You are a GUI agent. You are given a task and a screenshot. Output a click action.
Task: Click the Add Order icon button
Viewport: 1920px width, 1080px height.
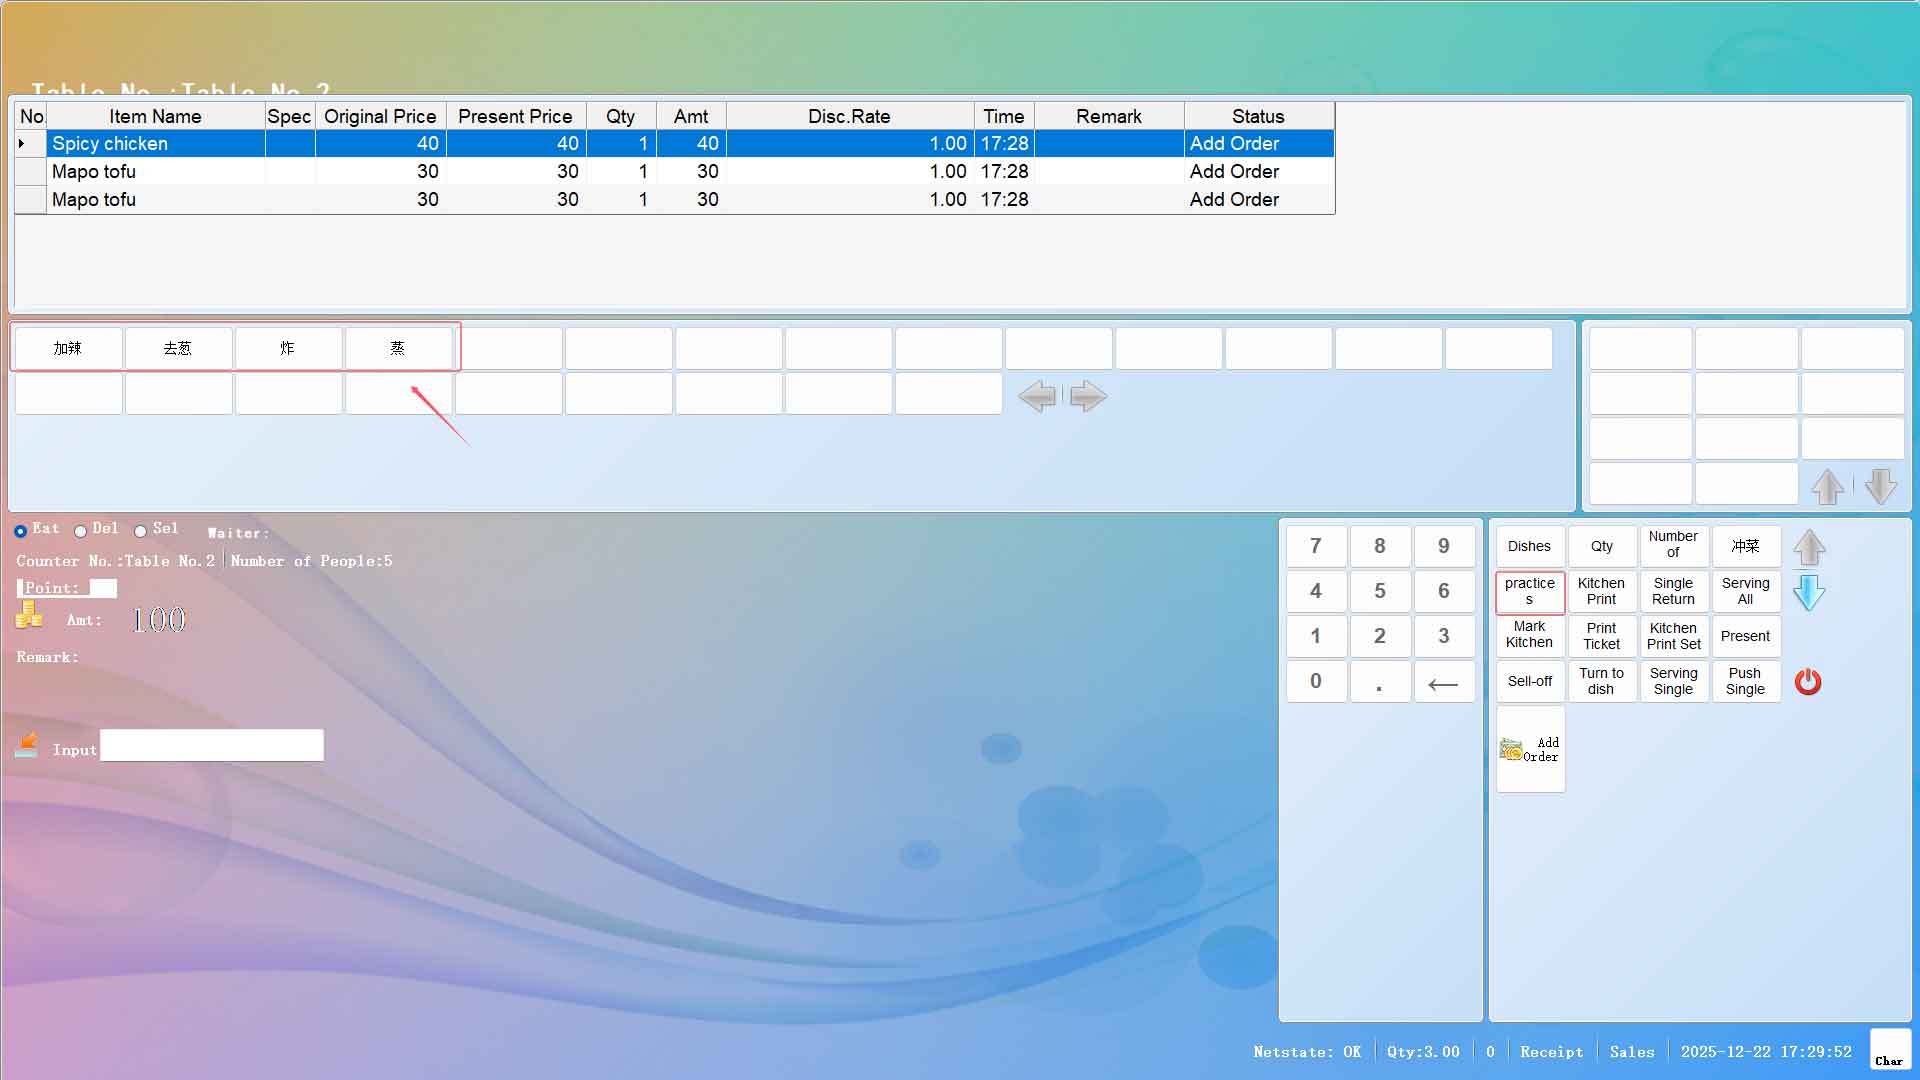[1530, 749]
